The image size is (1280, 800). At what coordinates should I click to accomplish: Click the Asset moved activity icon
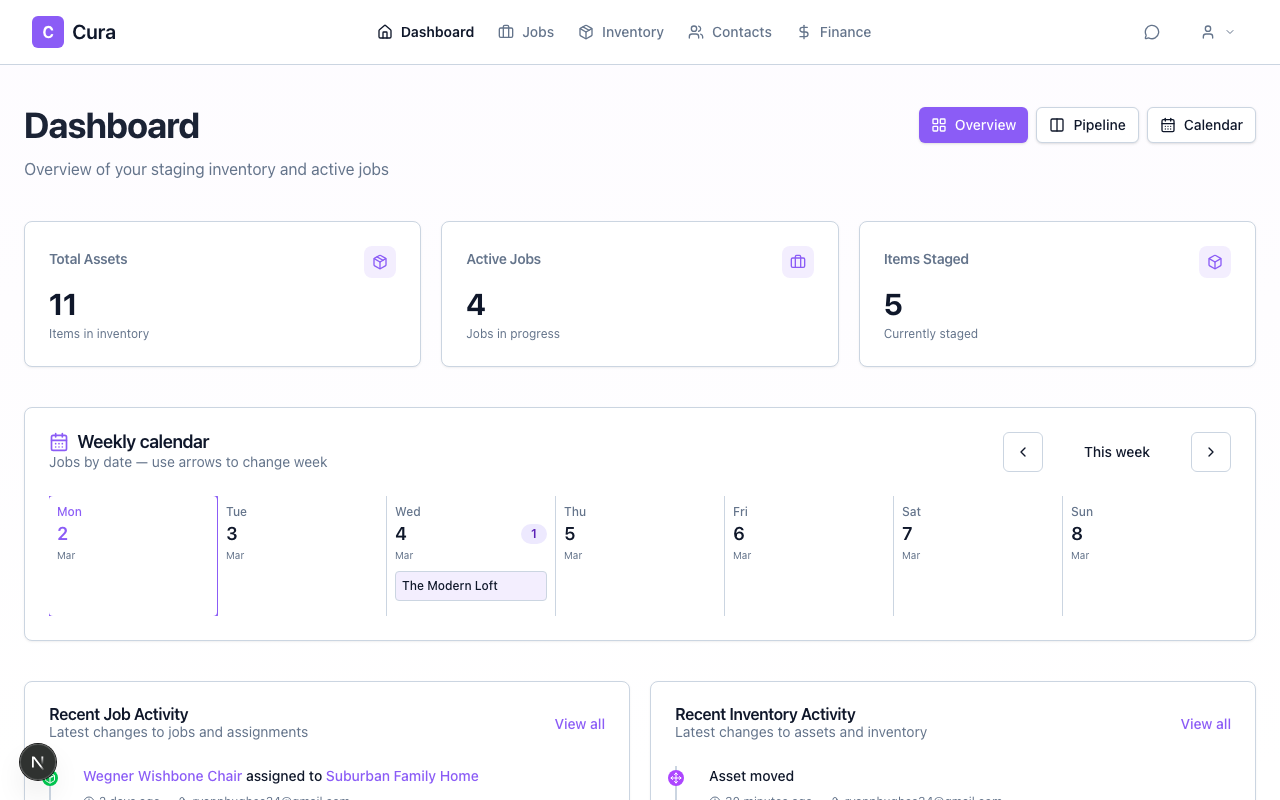point(676,777)
